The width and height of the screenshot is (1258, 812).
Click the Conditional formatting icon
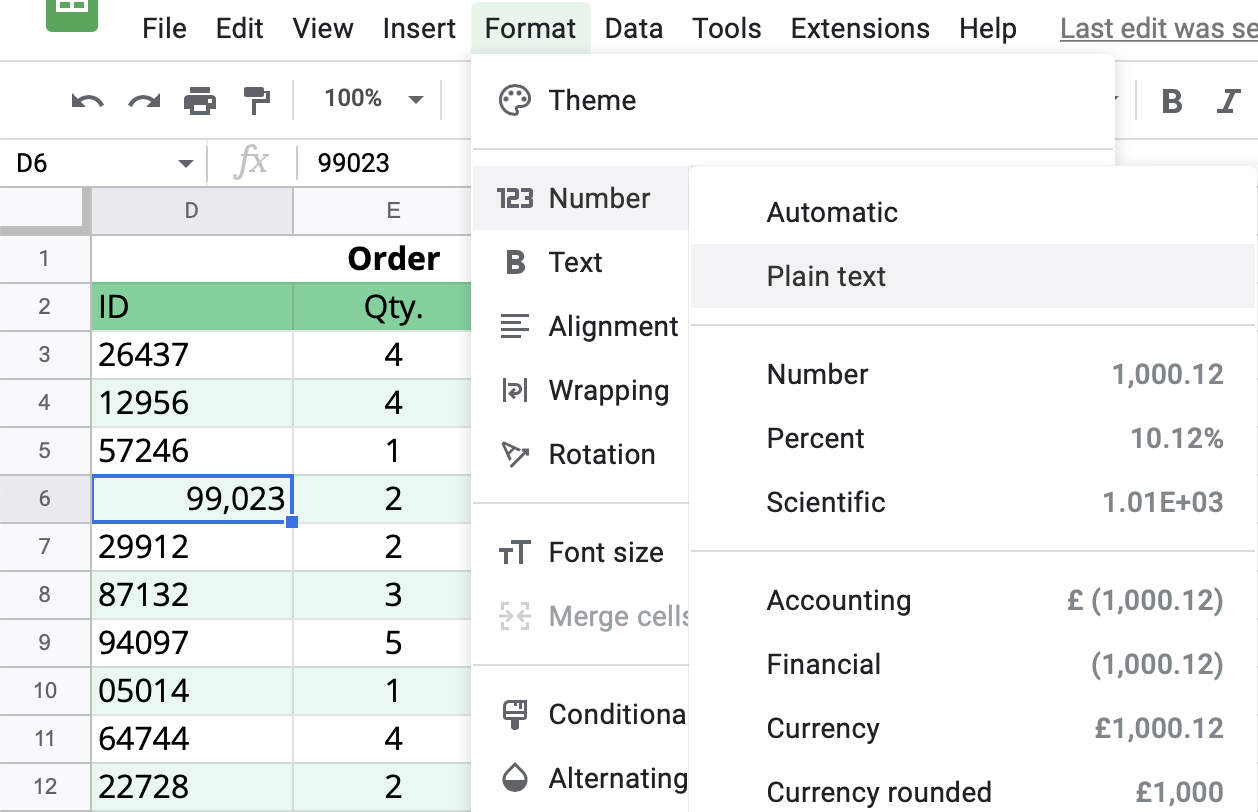[x=514, y=714]
